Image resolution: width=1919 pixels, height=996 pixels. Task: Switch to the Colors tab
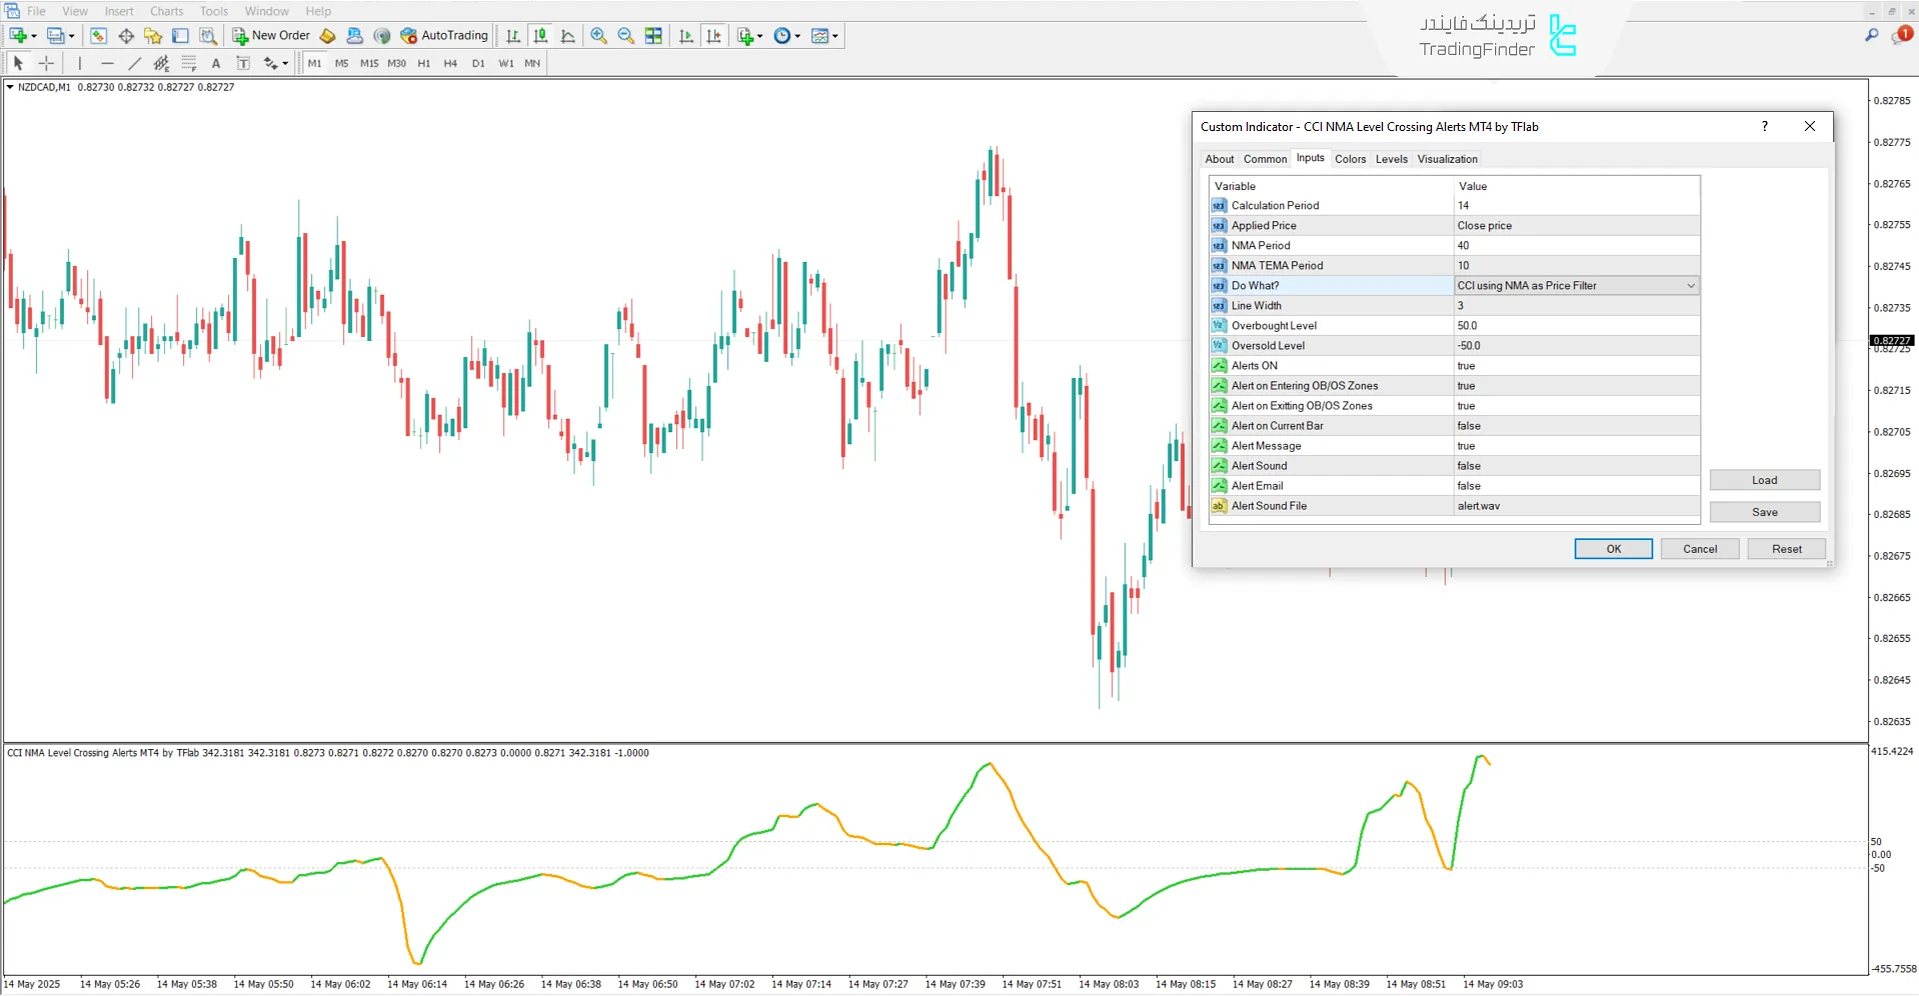[1349, 159]
